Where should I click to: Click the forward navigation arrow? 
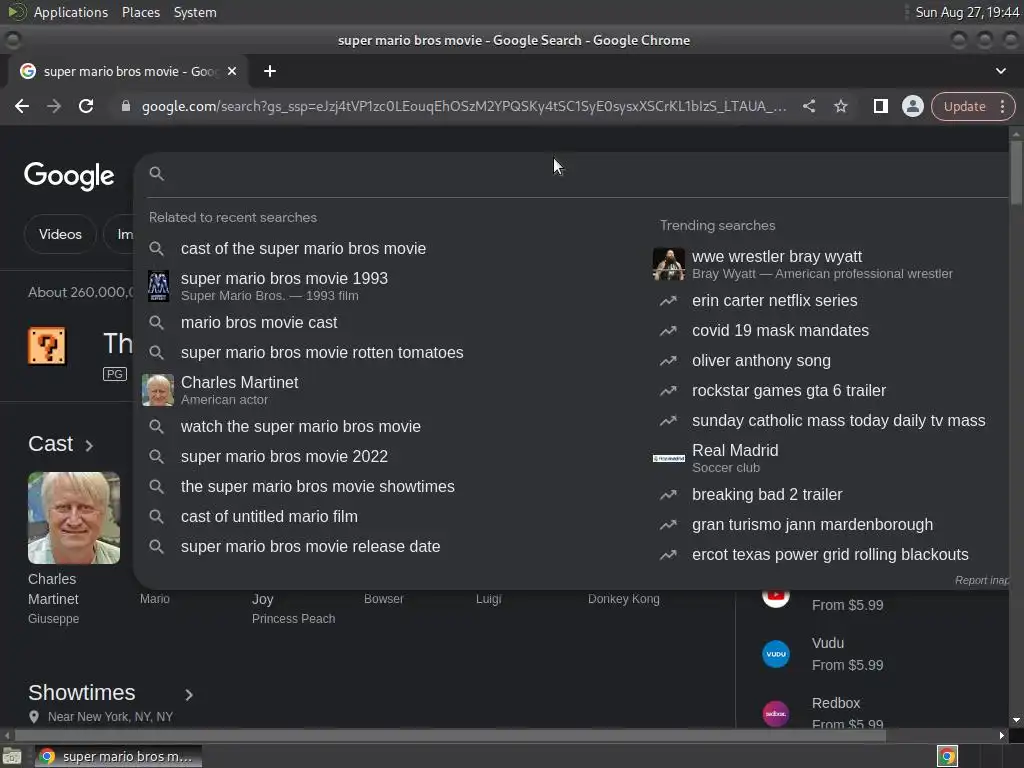click(x=54, y=106)
